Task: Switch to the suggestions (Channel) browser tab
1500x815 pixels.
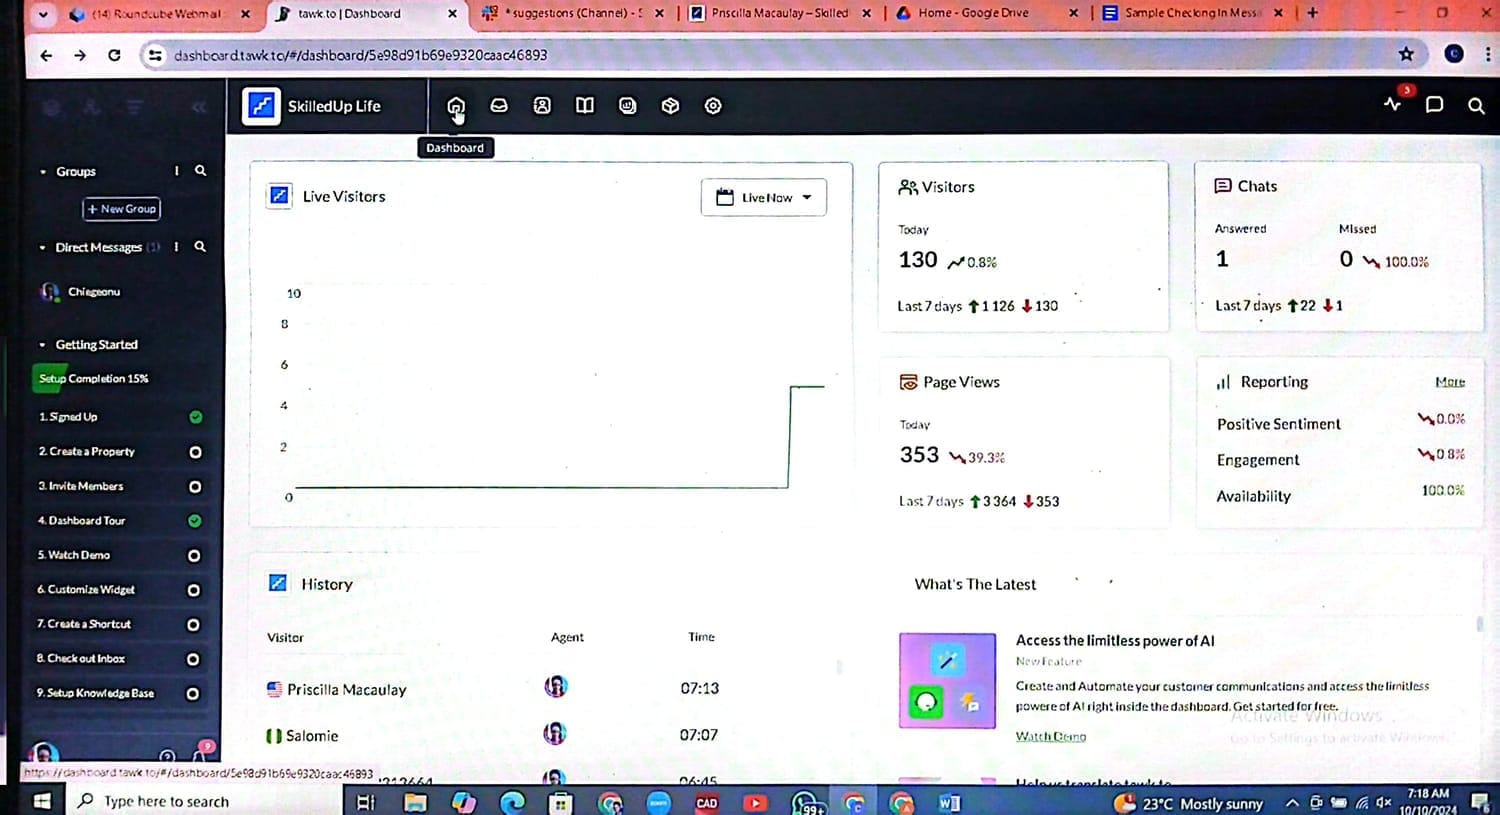Action: [x=572, y=13]
